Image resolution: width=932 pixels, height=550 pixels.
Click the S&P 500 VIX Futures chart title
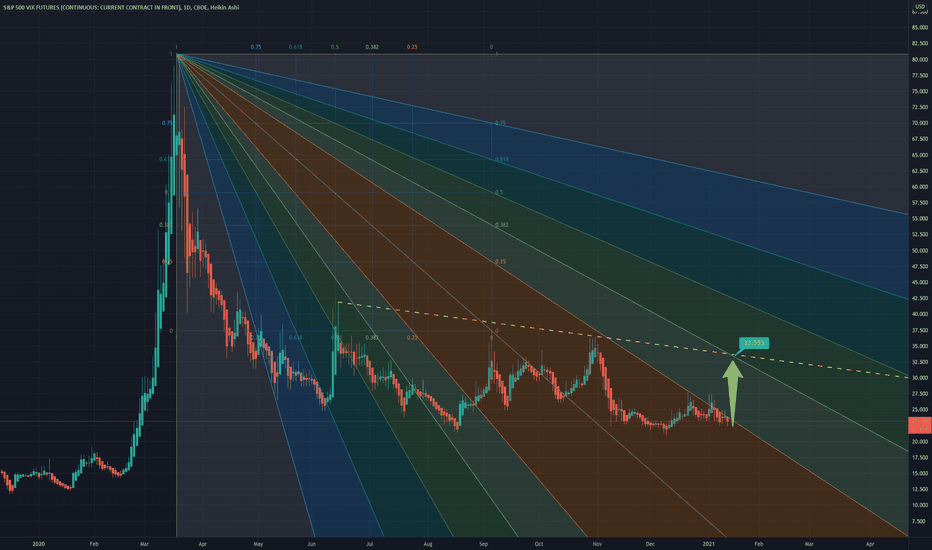[x=121, y=7]
